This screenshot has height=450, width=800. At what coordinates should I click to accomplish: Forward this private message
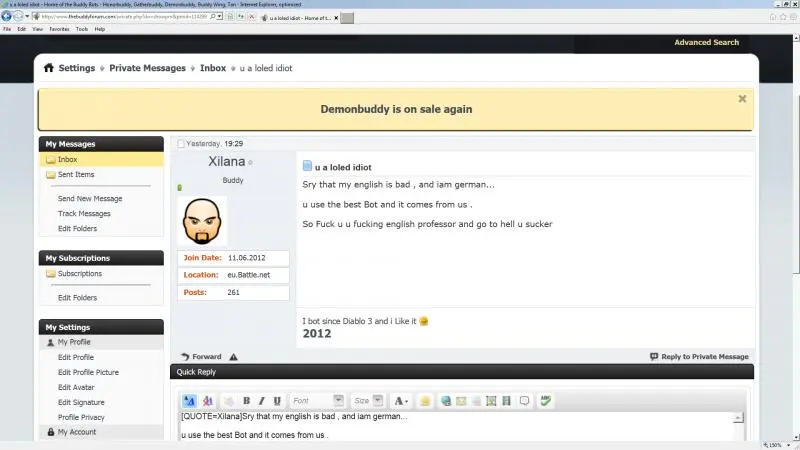pos(202,357)
